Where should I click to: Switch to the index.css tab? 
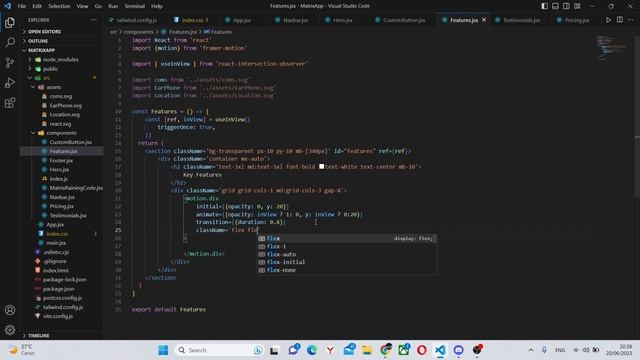195,20
